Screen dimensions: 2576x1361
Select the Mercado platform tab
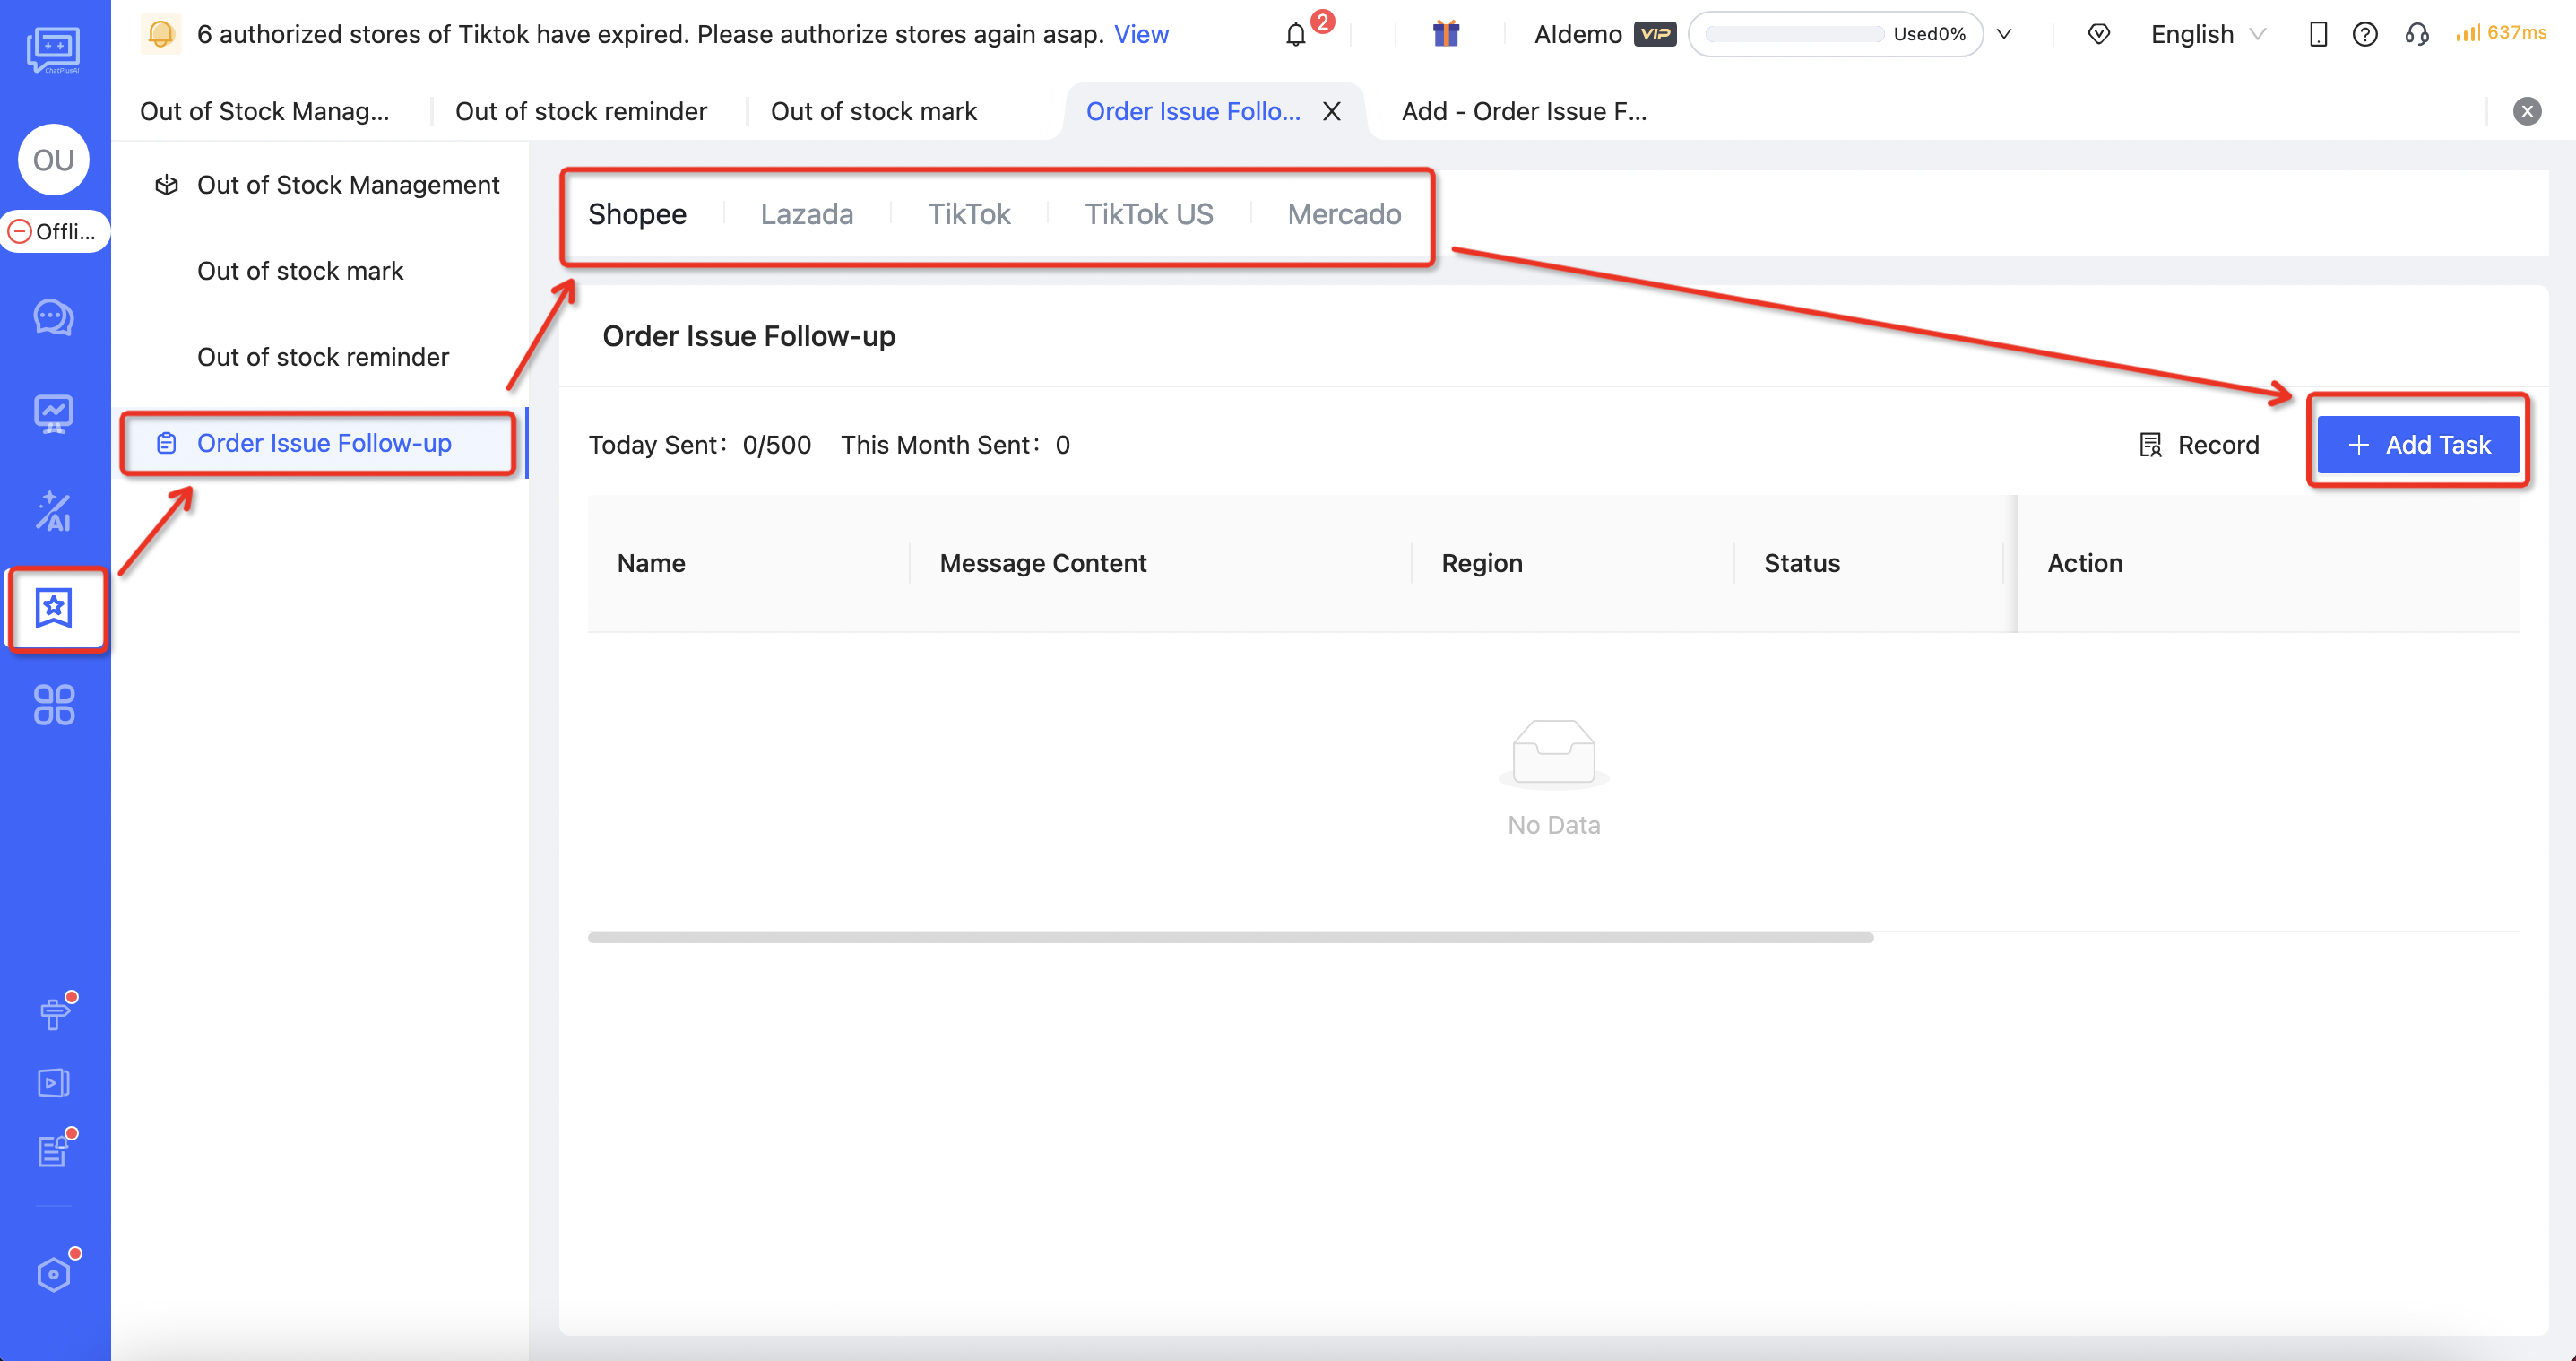(x=1344, y=214)
